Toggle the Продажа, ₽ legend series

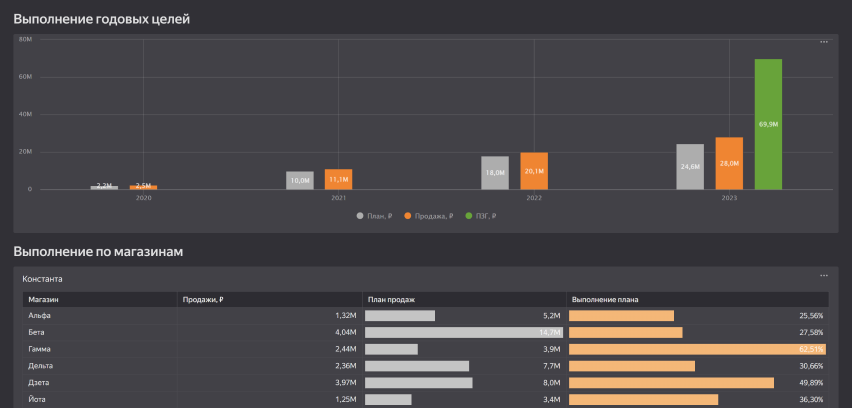coord(428,215)
